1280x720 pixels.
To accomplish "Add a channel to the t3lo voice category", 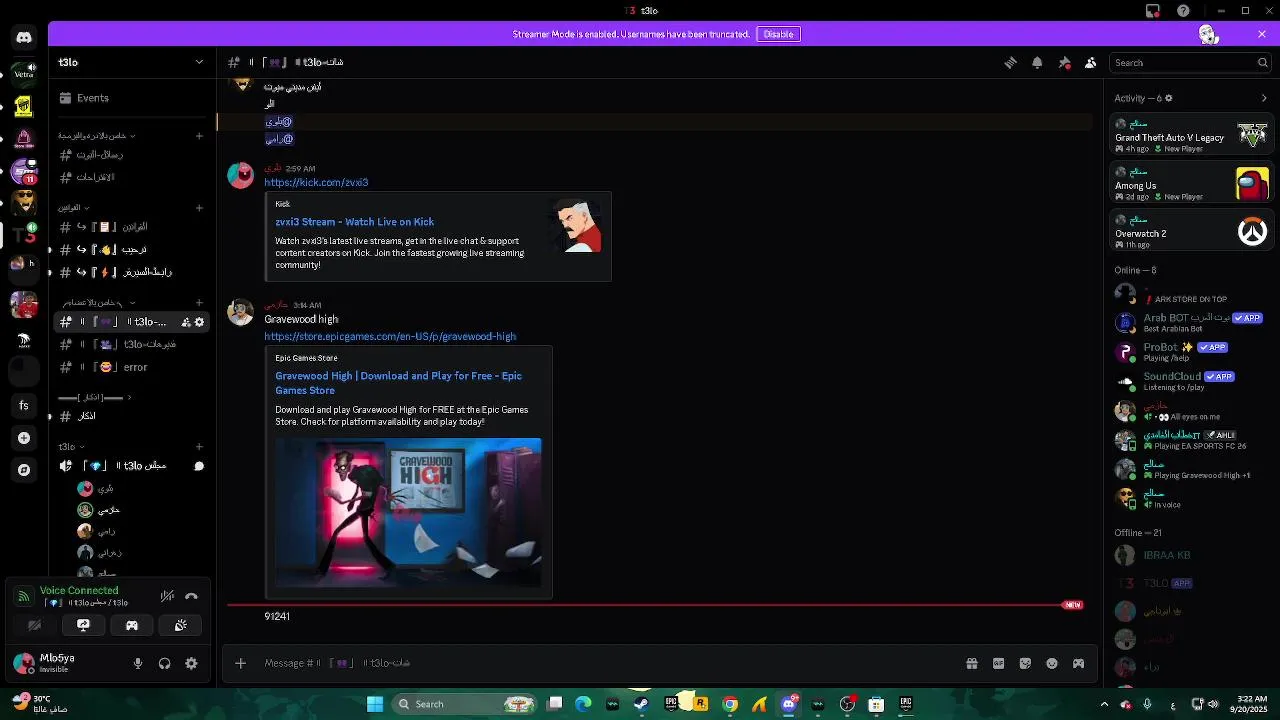I will (x=199, y=447).
